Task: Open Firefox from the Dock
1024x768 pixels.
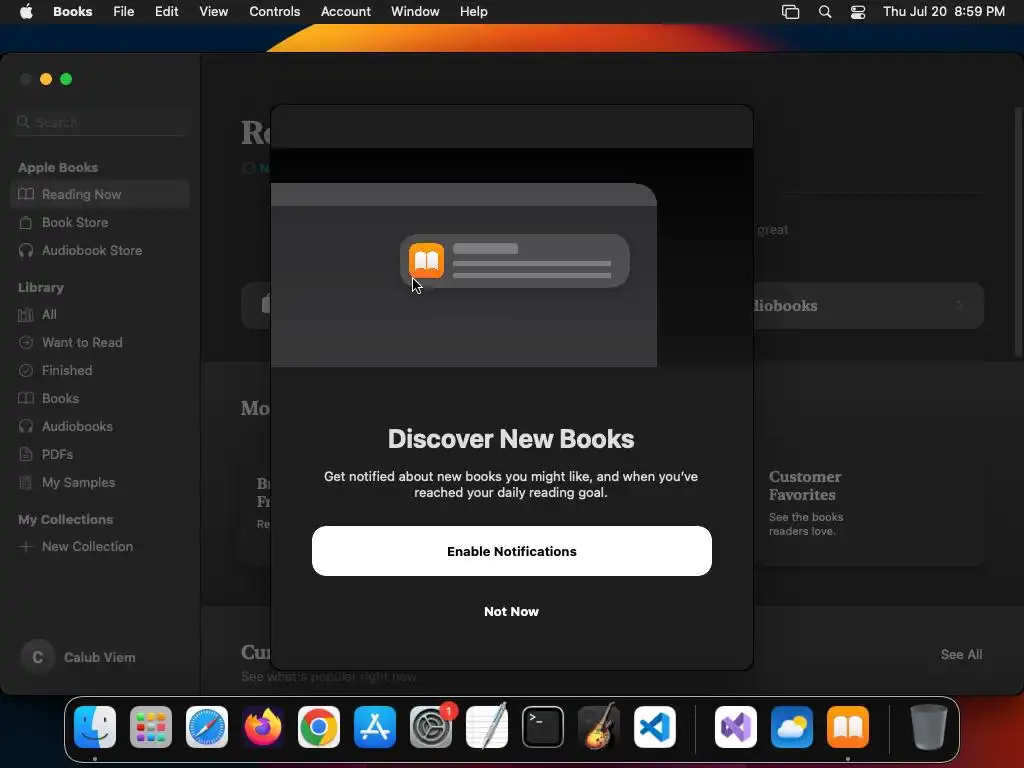Action: tap(263, 727)
